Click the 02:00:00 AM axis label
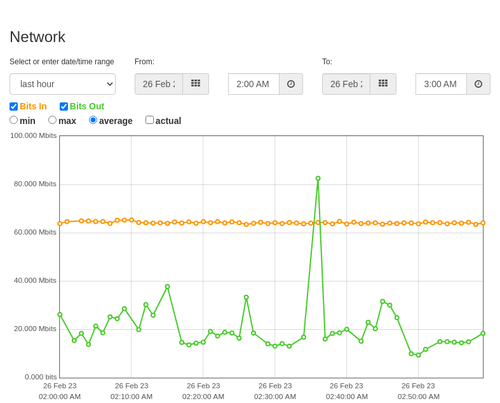The width and height of the screenshot is (500, 403). (x=60, y=397)
